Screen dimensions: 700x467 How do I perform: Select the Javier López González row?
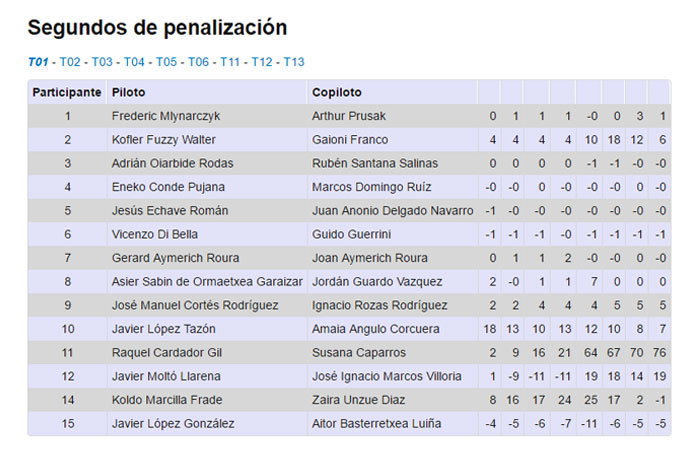[172, 424]
